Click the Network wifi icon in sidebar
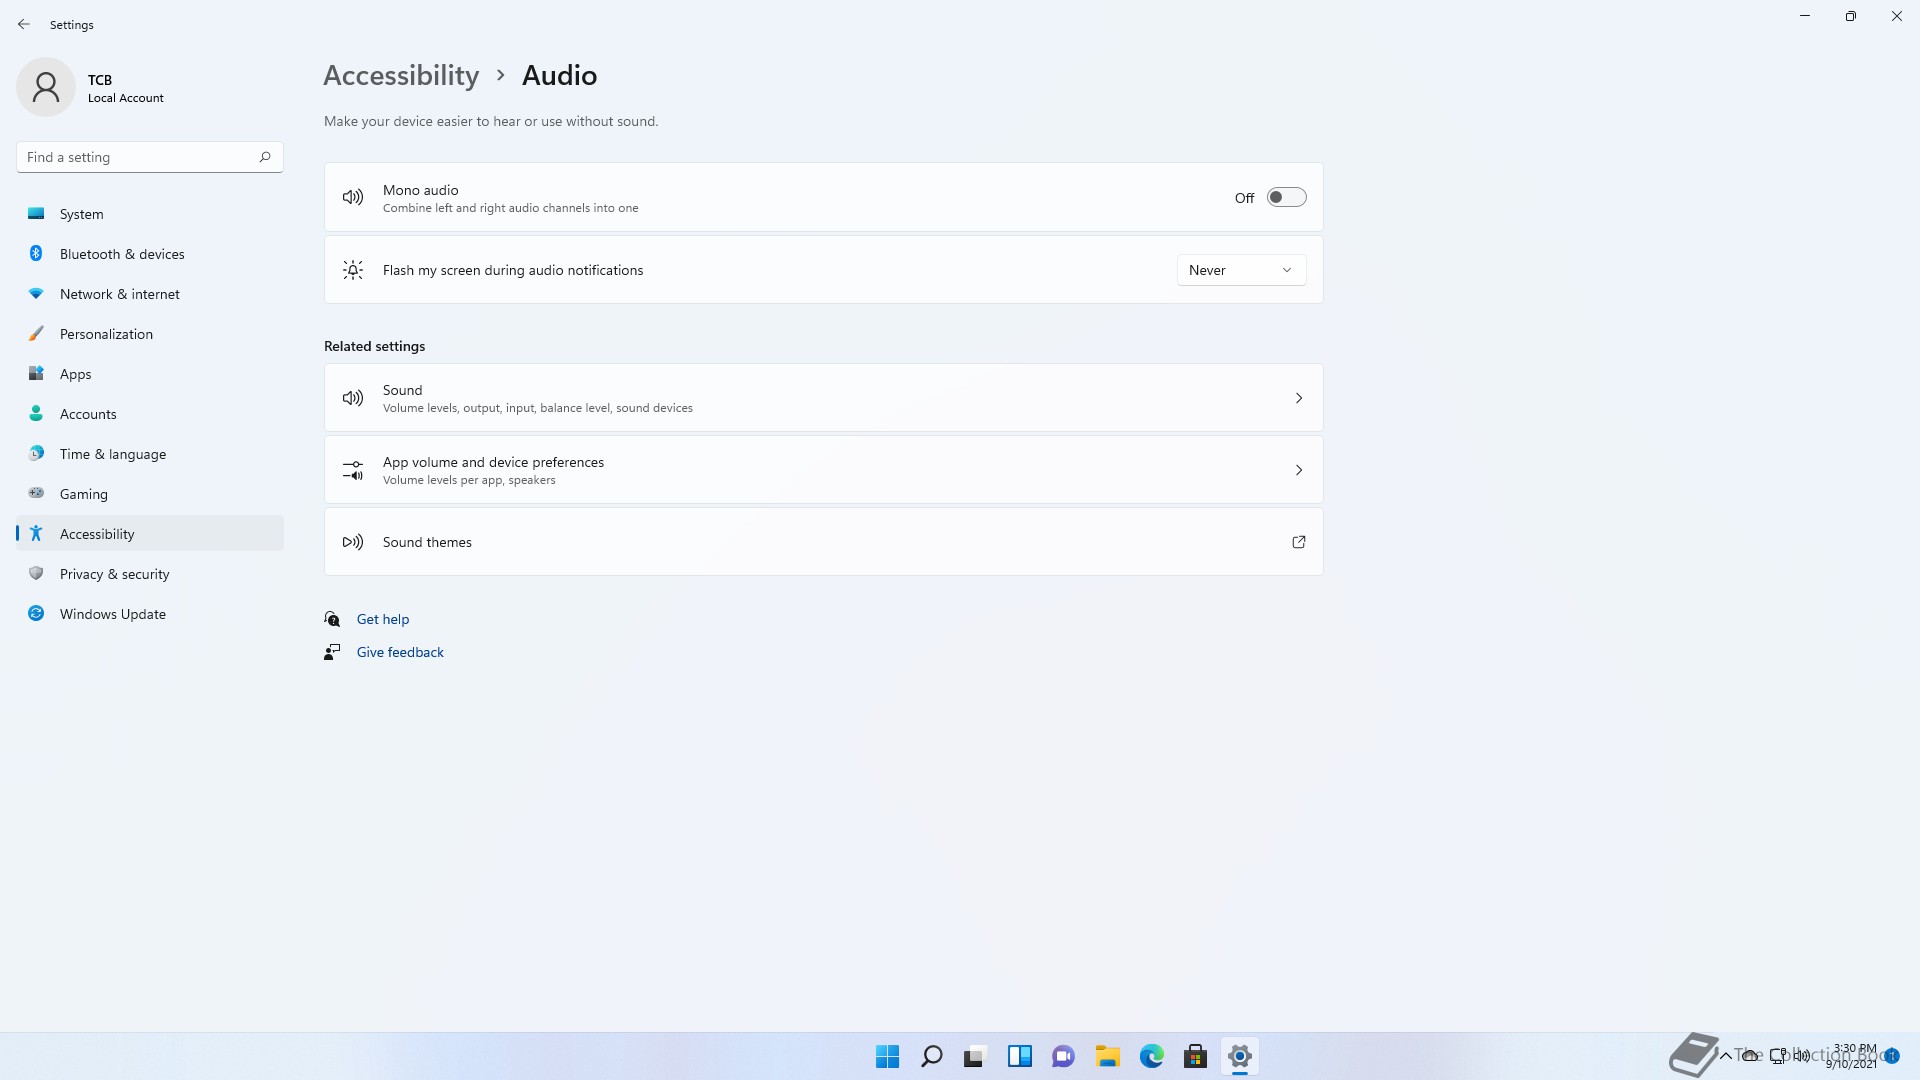The image size is (1920, 1080). tap(36, 293)
